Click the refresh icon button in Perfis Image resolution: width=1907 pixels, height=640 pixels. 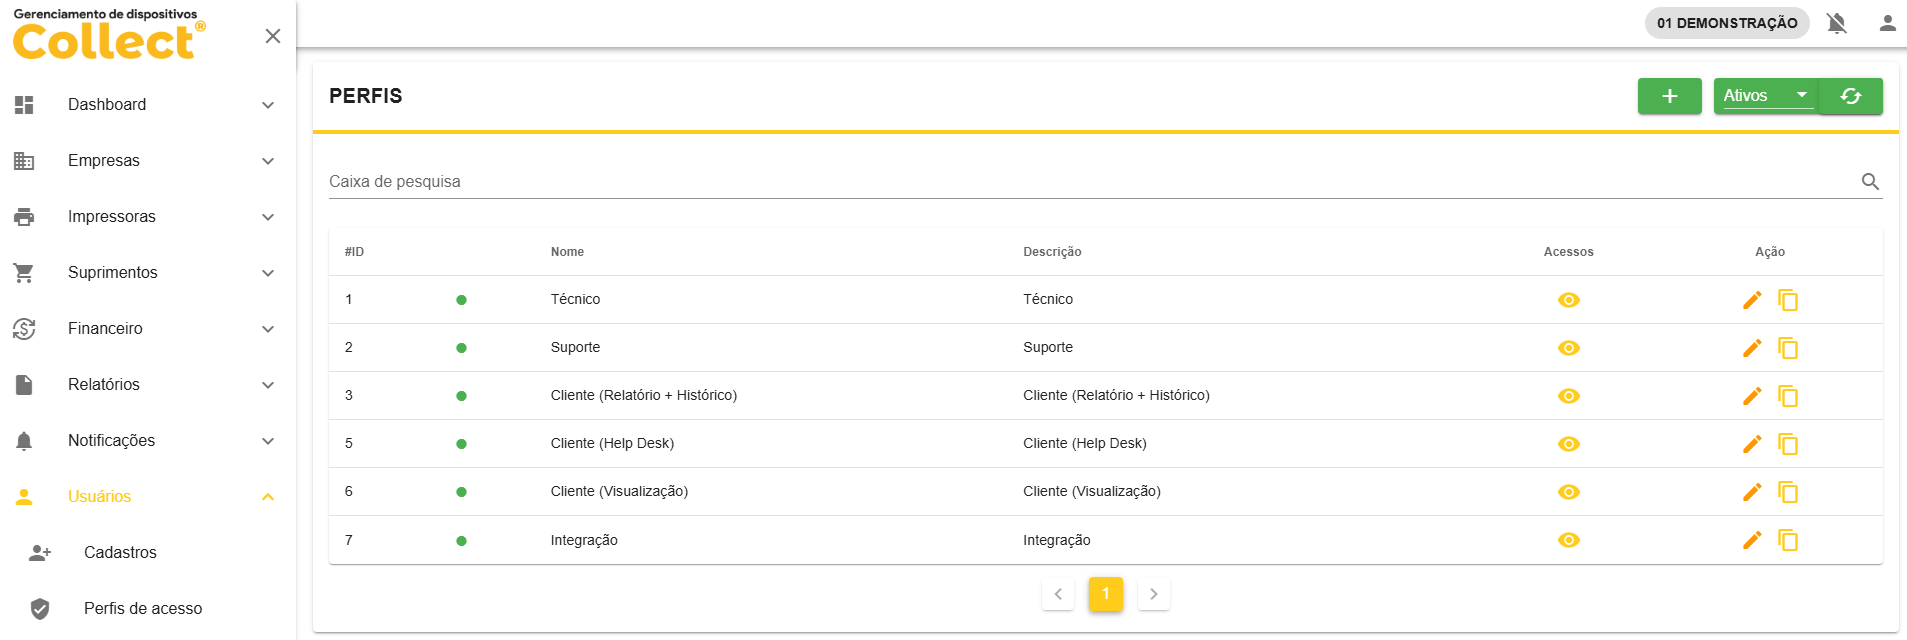pos(1850,96)
